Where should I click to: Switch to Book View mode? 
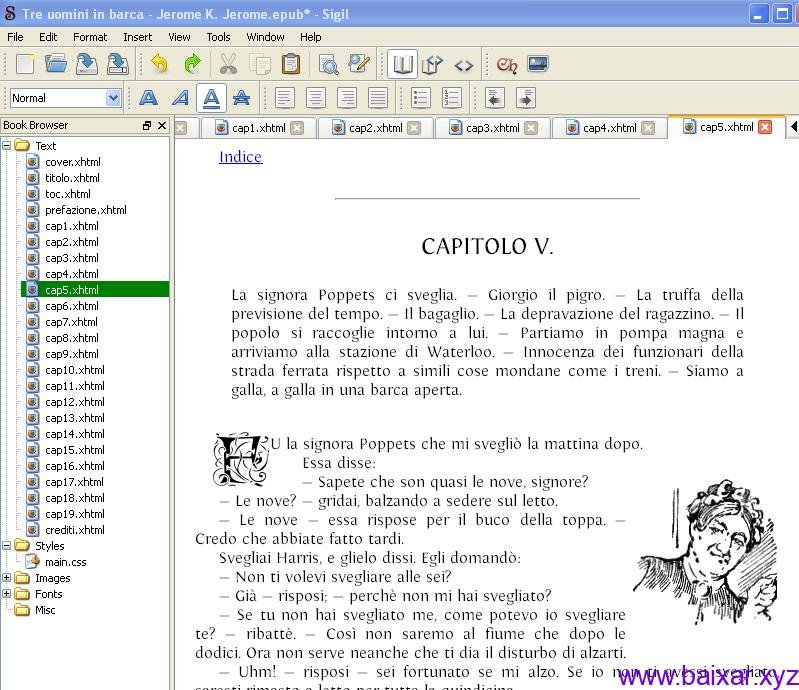(403, 64)
